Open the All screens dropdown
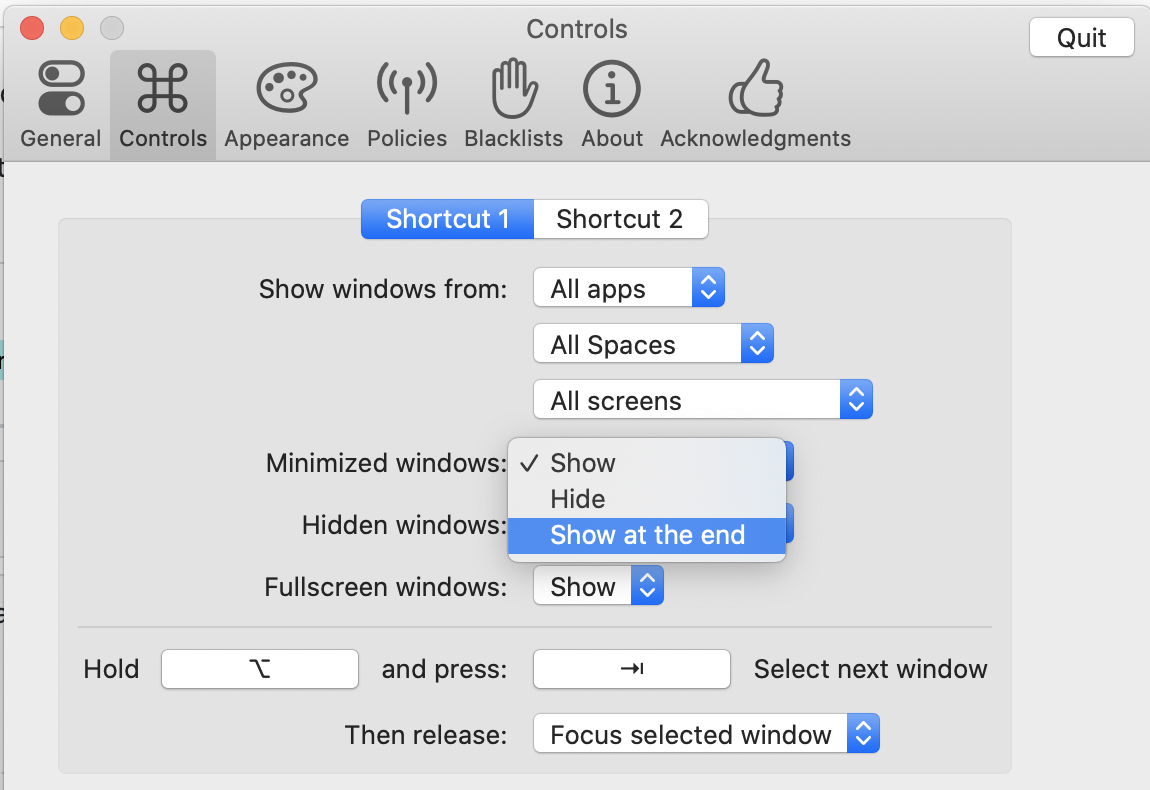Screen dimensions: 1150x790 (702, 398)
